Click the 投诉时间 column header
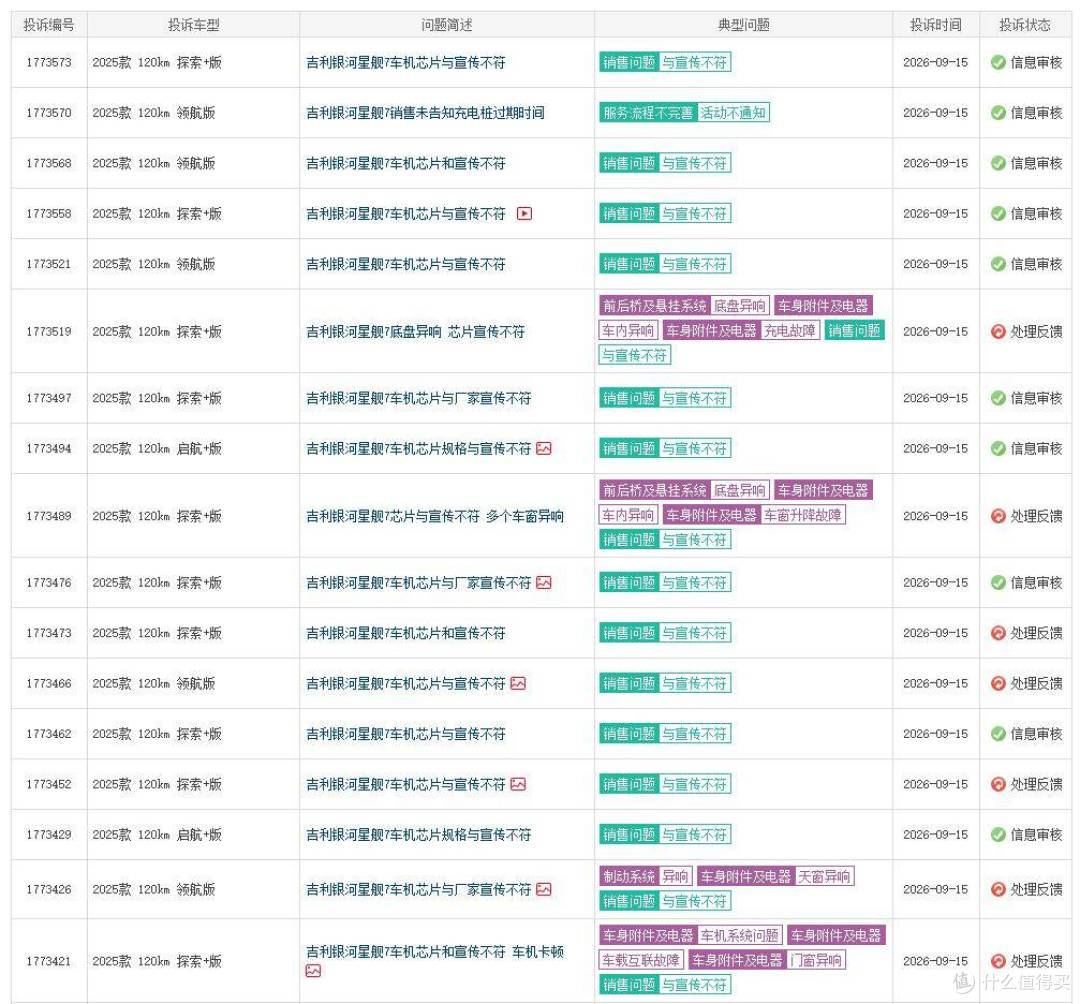 935,25
